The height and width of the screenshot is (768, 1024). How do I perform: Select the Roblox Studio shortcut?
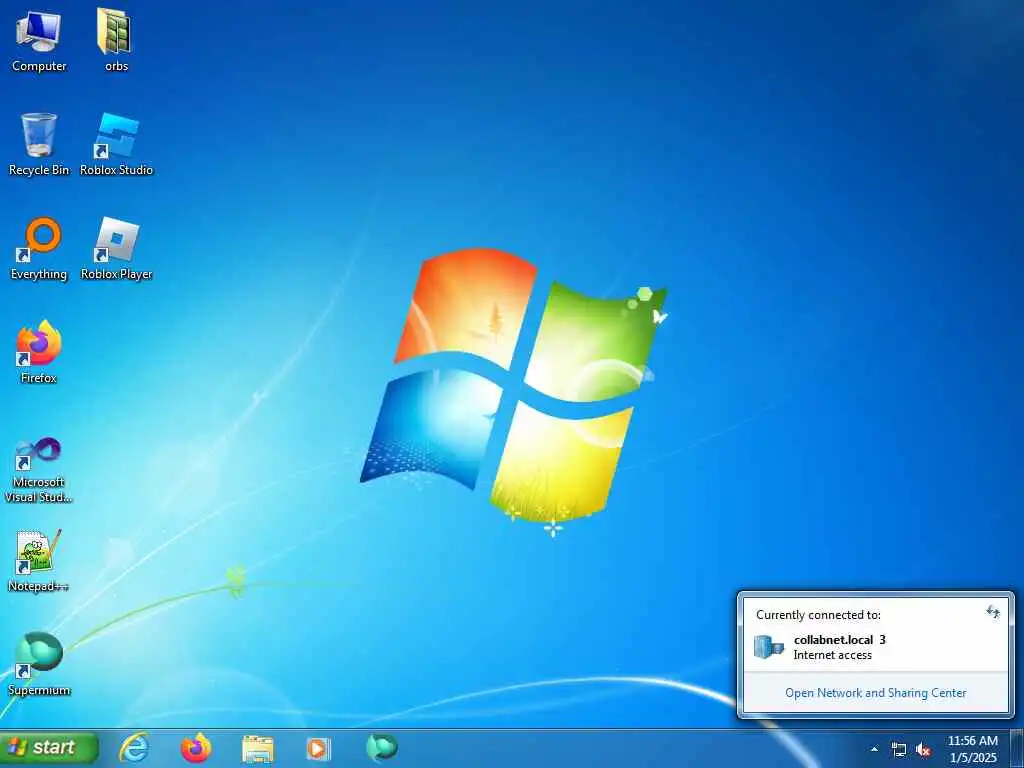pos(116,144)
